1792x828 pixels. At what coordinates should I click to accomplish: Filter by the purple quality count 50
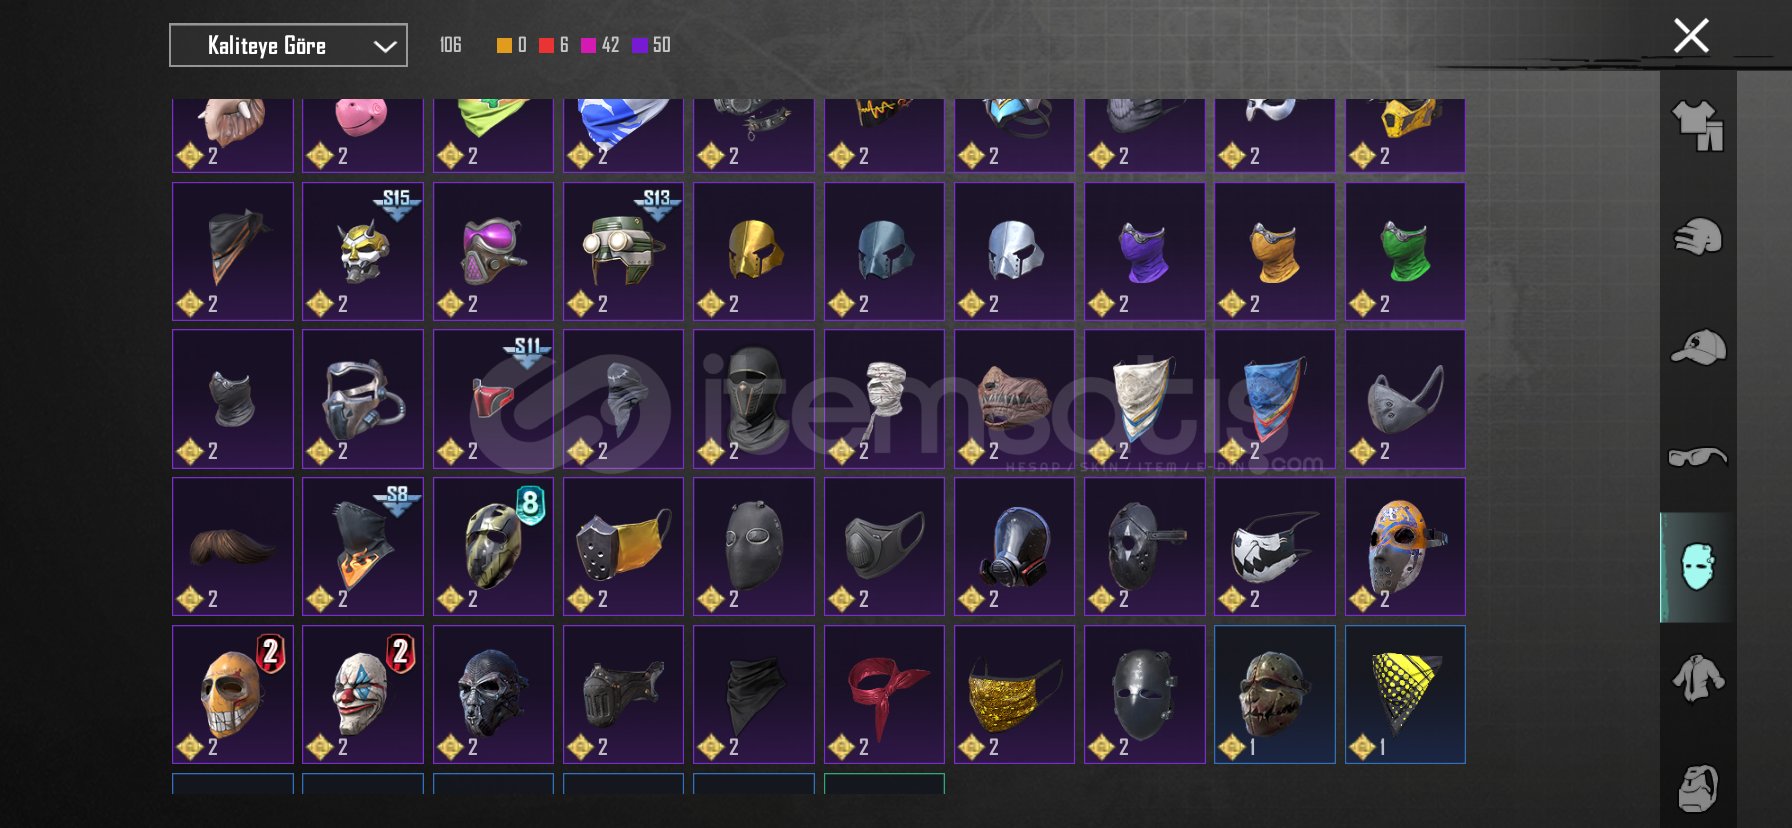click(x=651, y=45)
